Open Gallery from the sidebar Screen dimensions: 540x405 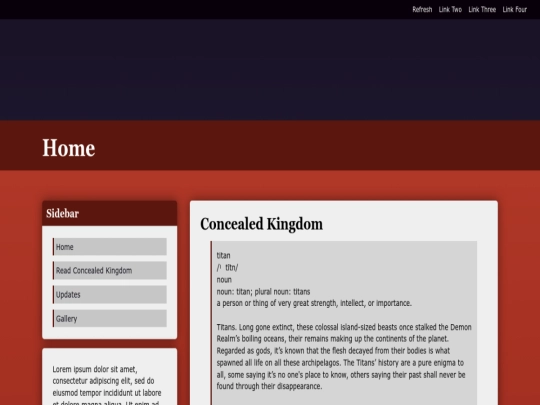point(110,318)
